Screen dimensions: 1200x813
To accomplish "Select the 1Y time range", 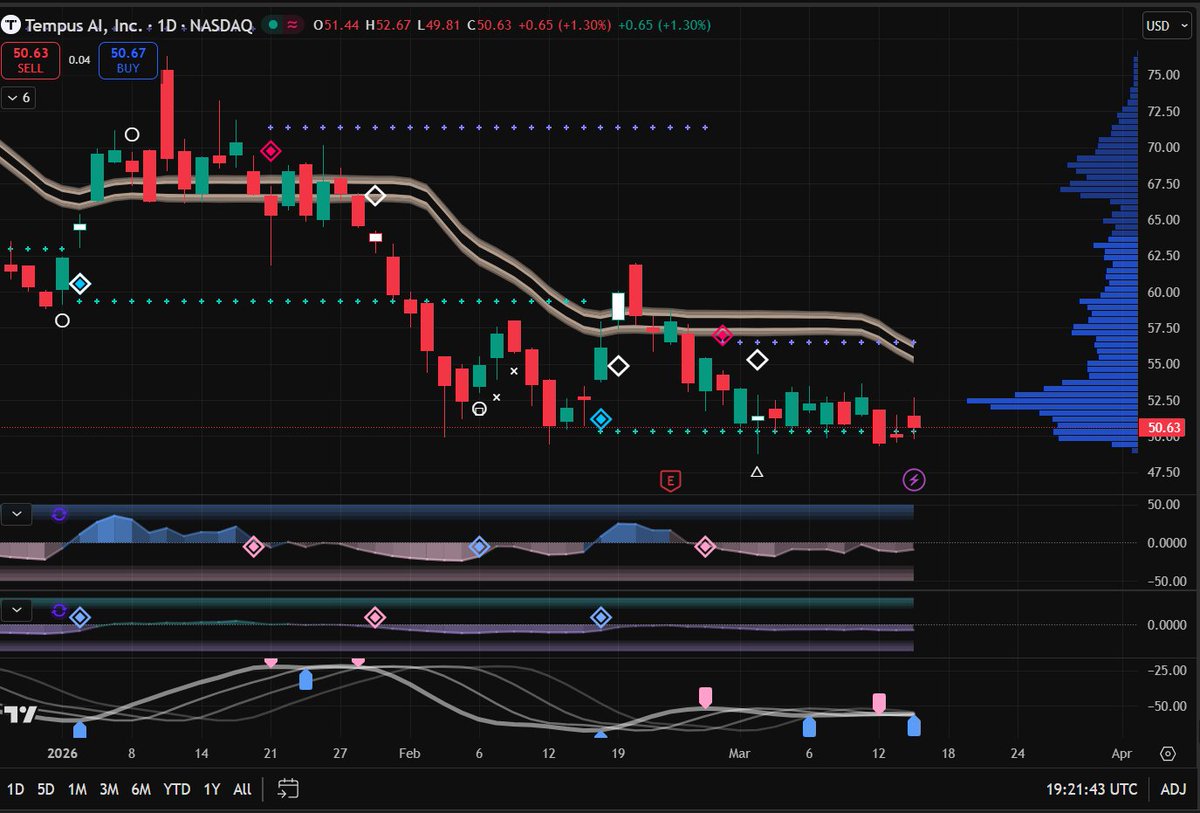I will (212, 789).
